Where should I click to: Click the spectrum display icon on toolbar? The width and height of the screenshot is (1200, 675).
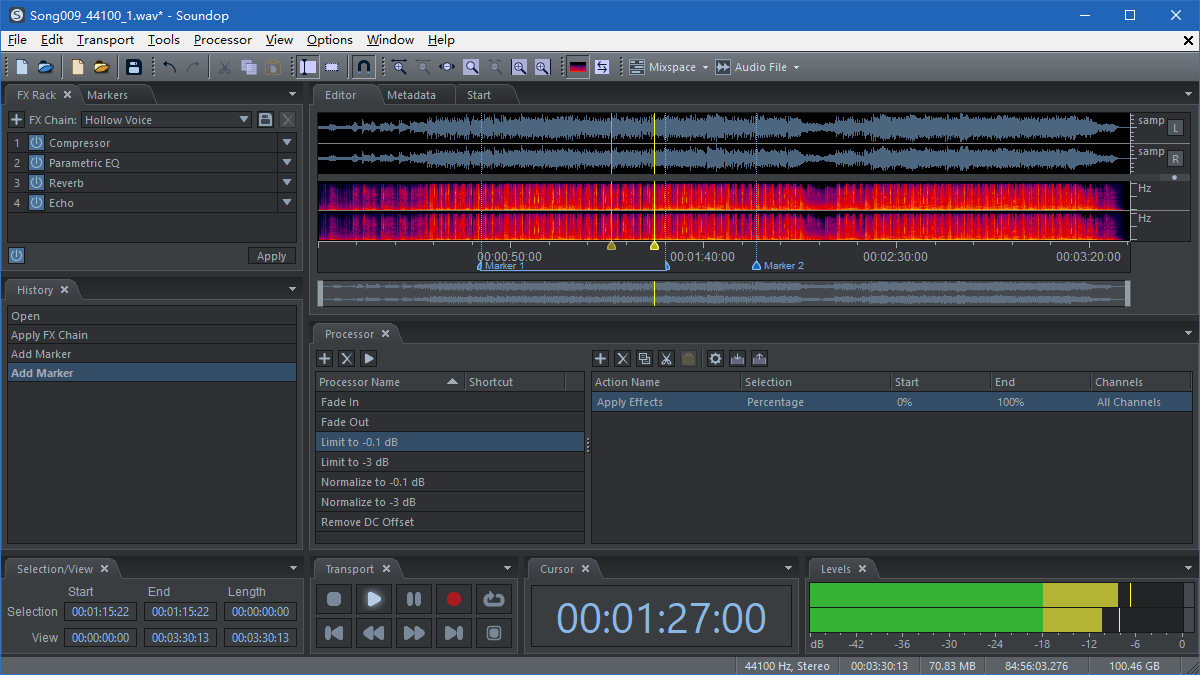tap(577, 66)
